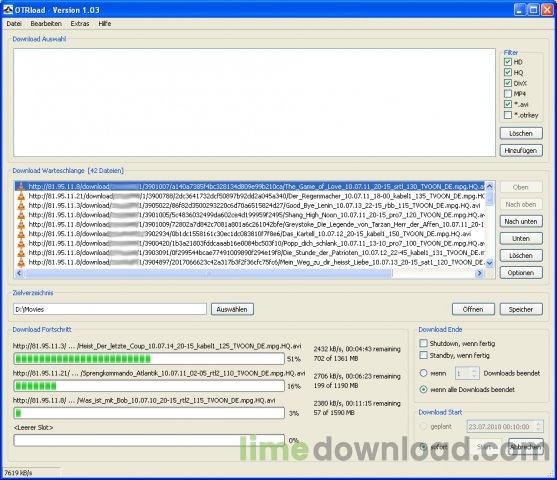Uncheck the DivX filter checkbox
This screenshot has height=480, width=557.
508,83
